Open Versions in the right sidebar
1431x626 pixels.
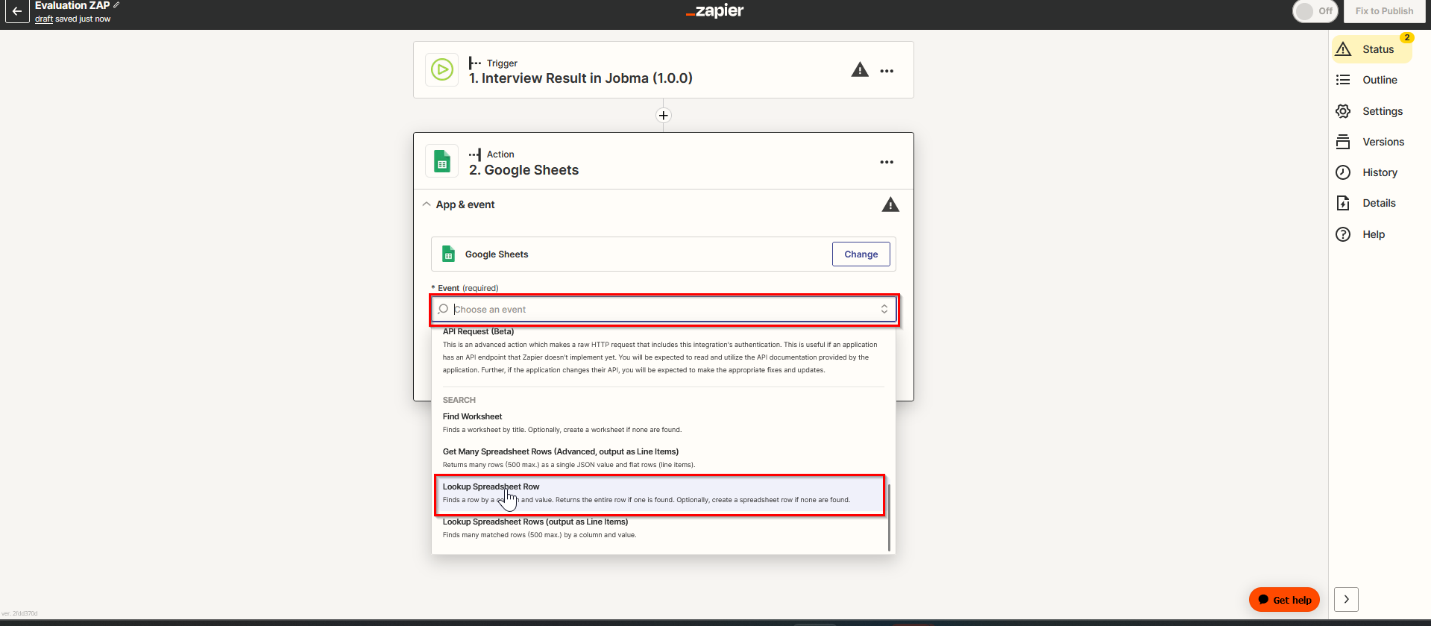(1371, 142)
